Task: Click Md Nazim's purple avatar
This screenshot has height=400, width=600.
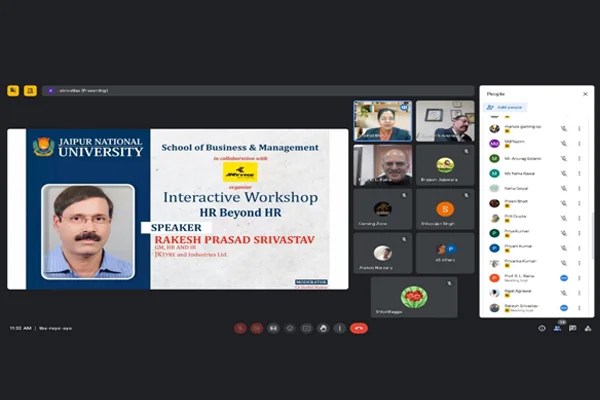Action: [494, 144]
